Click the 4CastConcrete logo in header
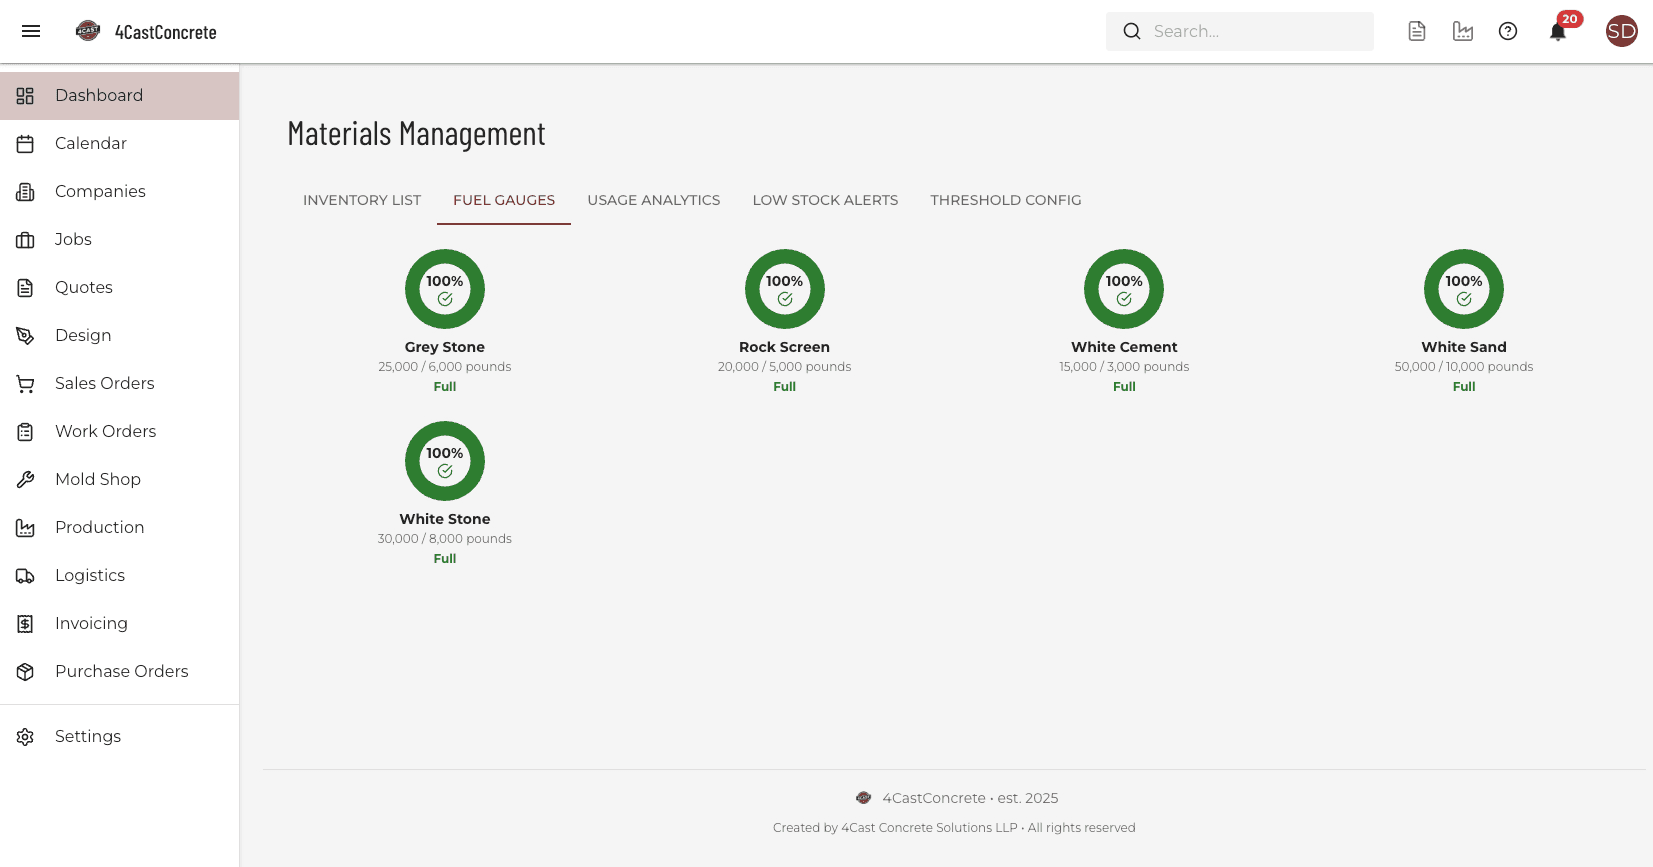The width and height of the screenshot is (1653, 867). pos(88,31)
